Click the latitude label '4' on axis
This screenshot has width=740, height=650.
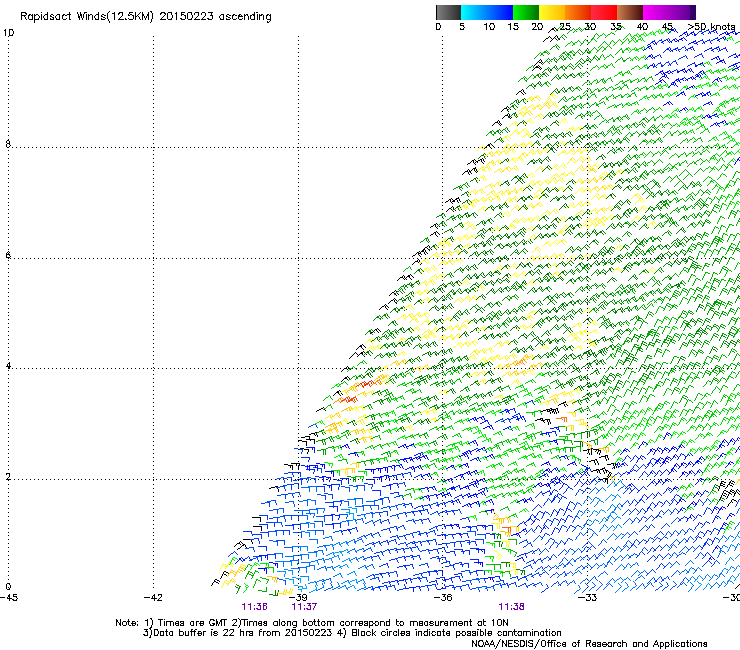click(x=8, y=366)
